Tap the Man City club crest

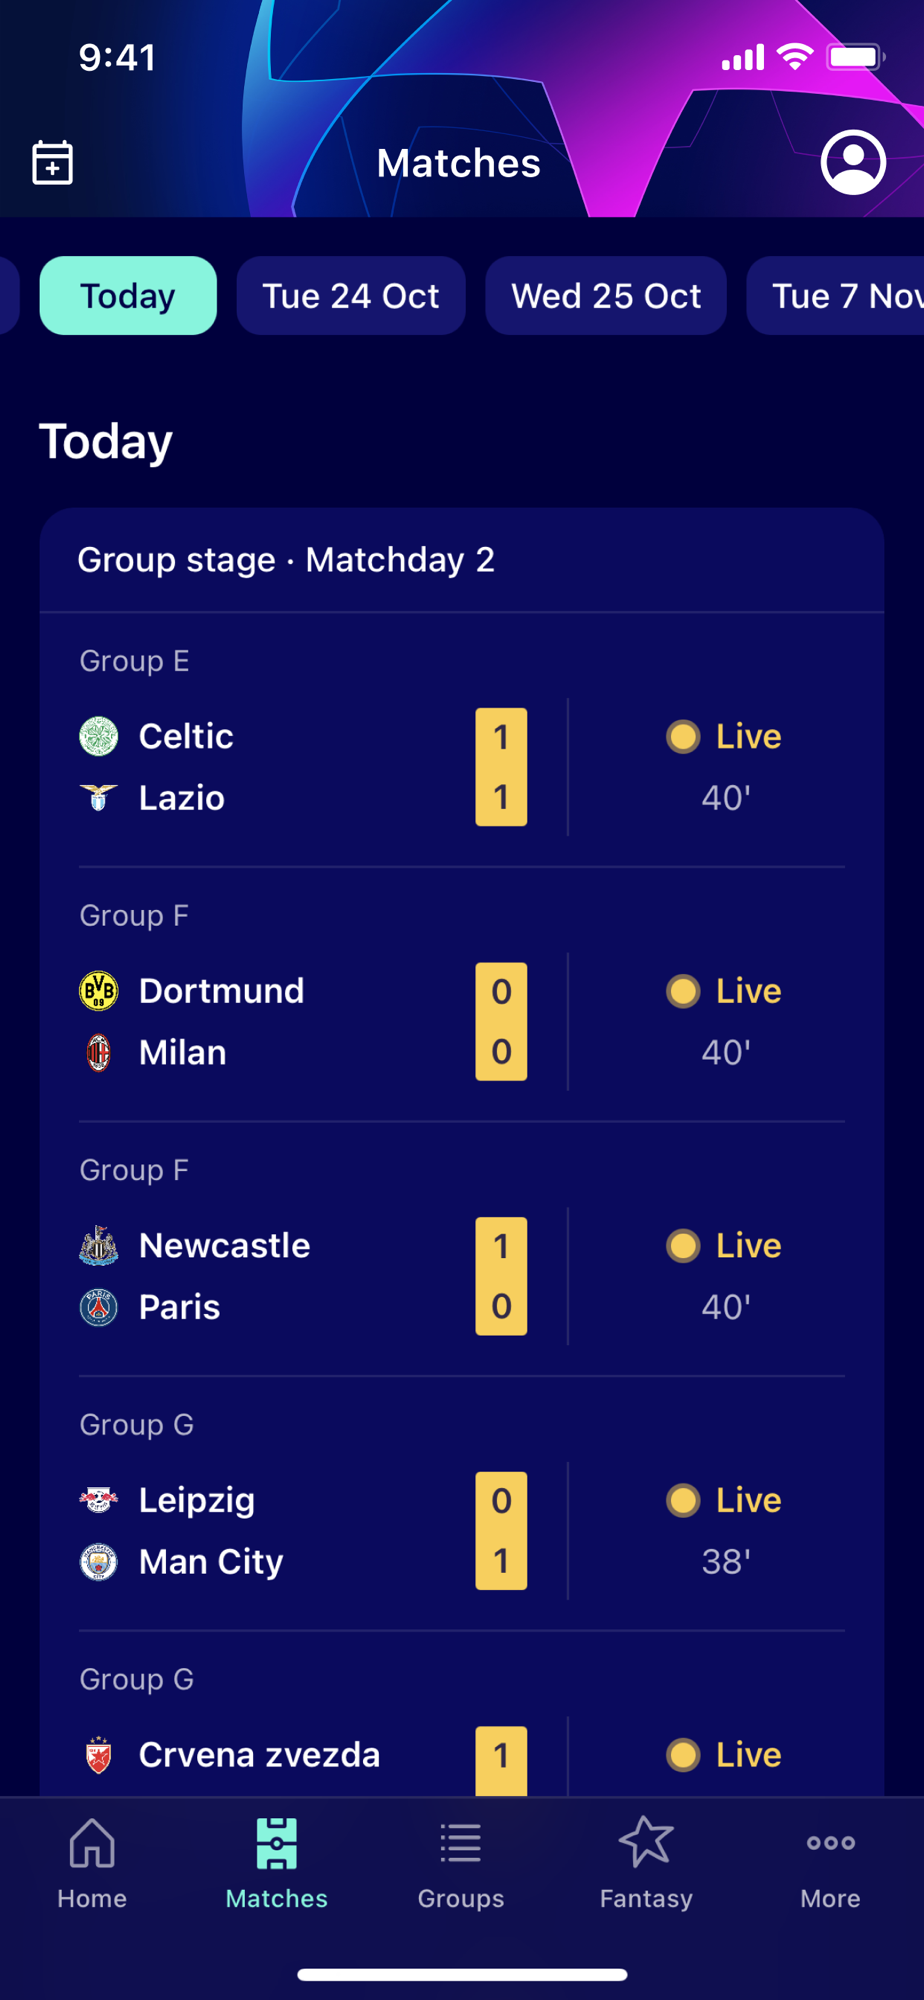(x=99, y=1562)
